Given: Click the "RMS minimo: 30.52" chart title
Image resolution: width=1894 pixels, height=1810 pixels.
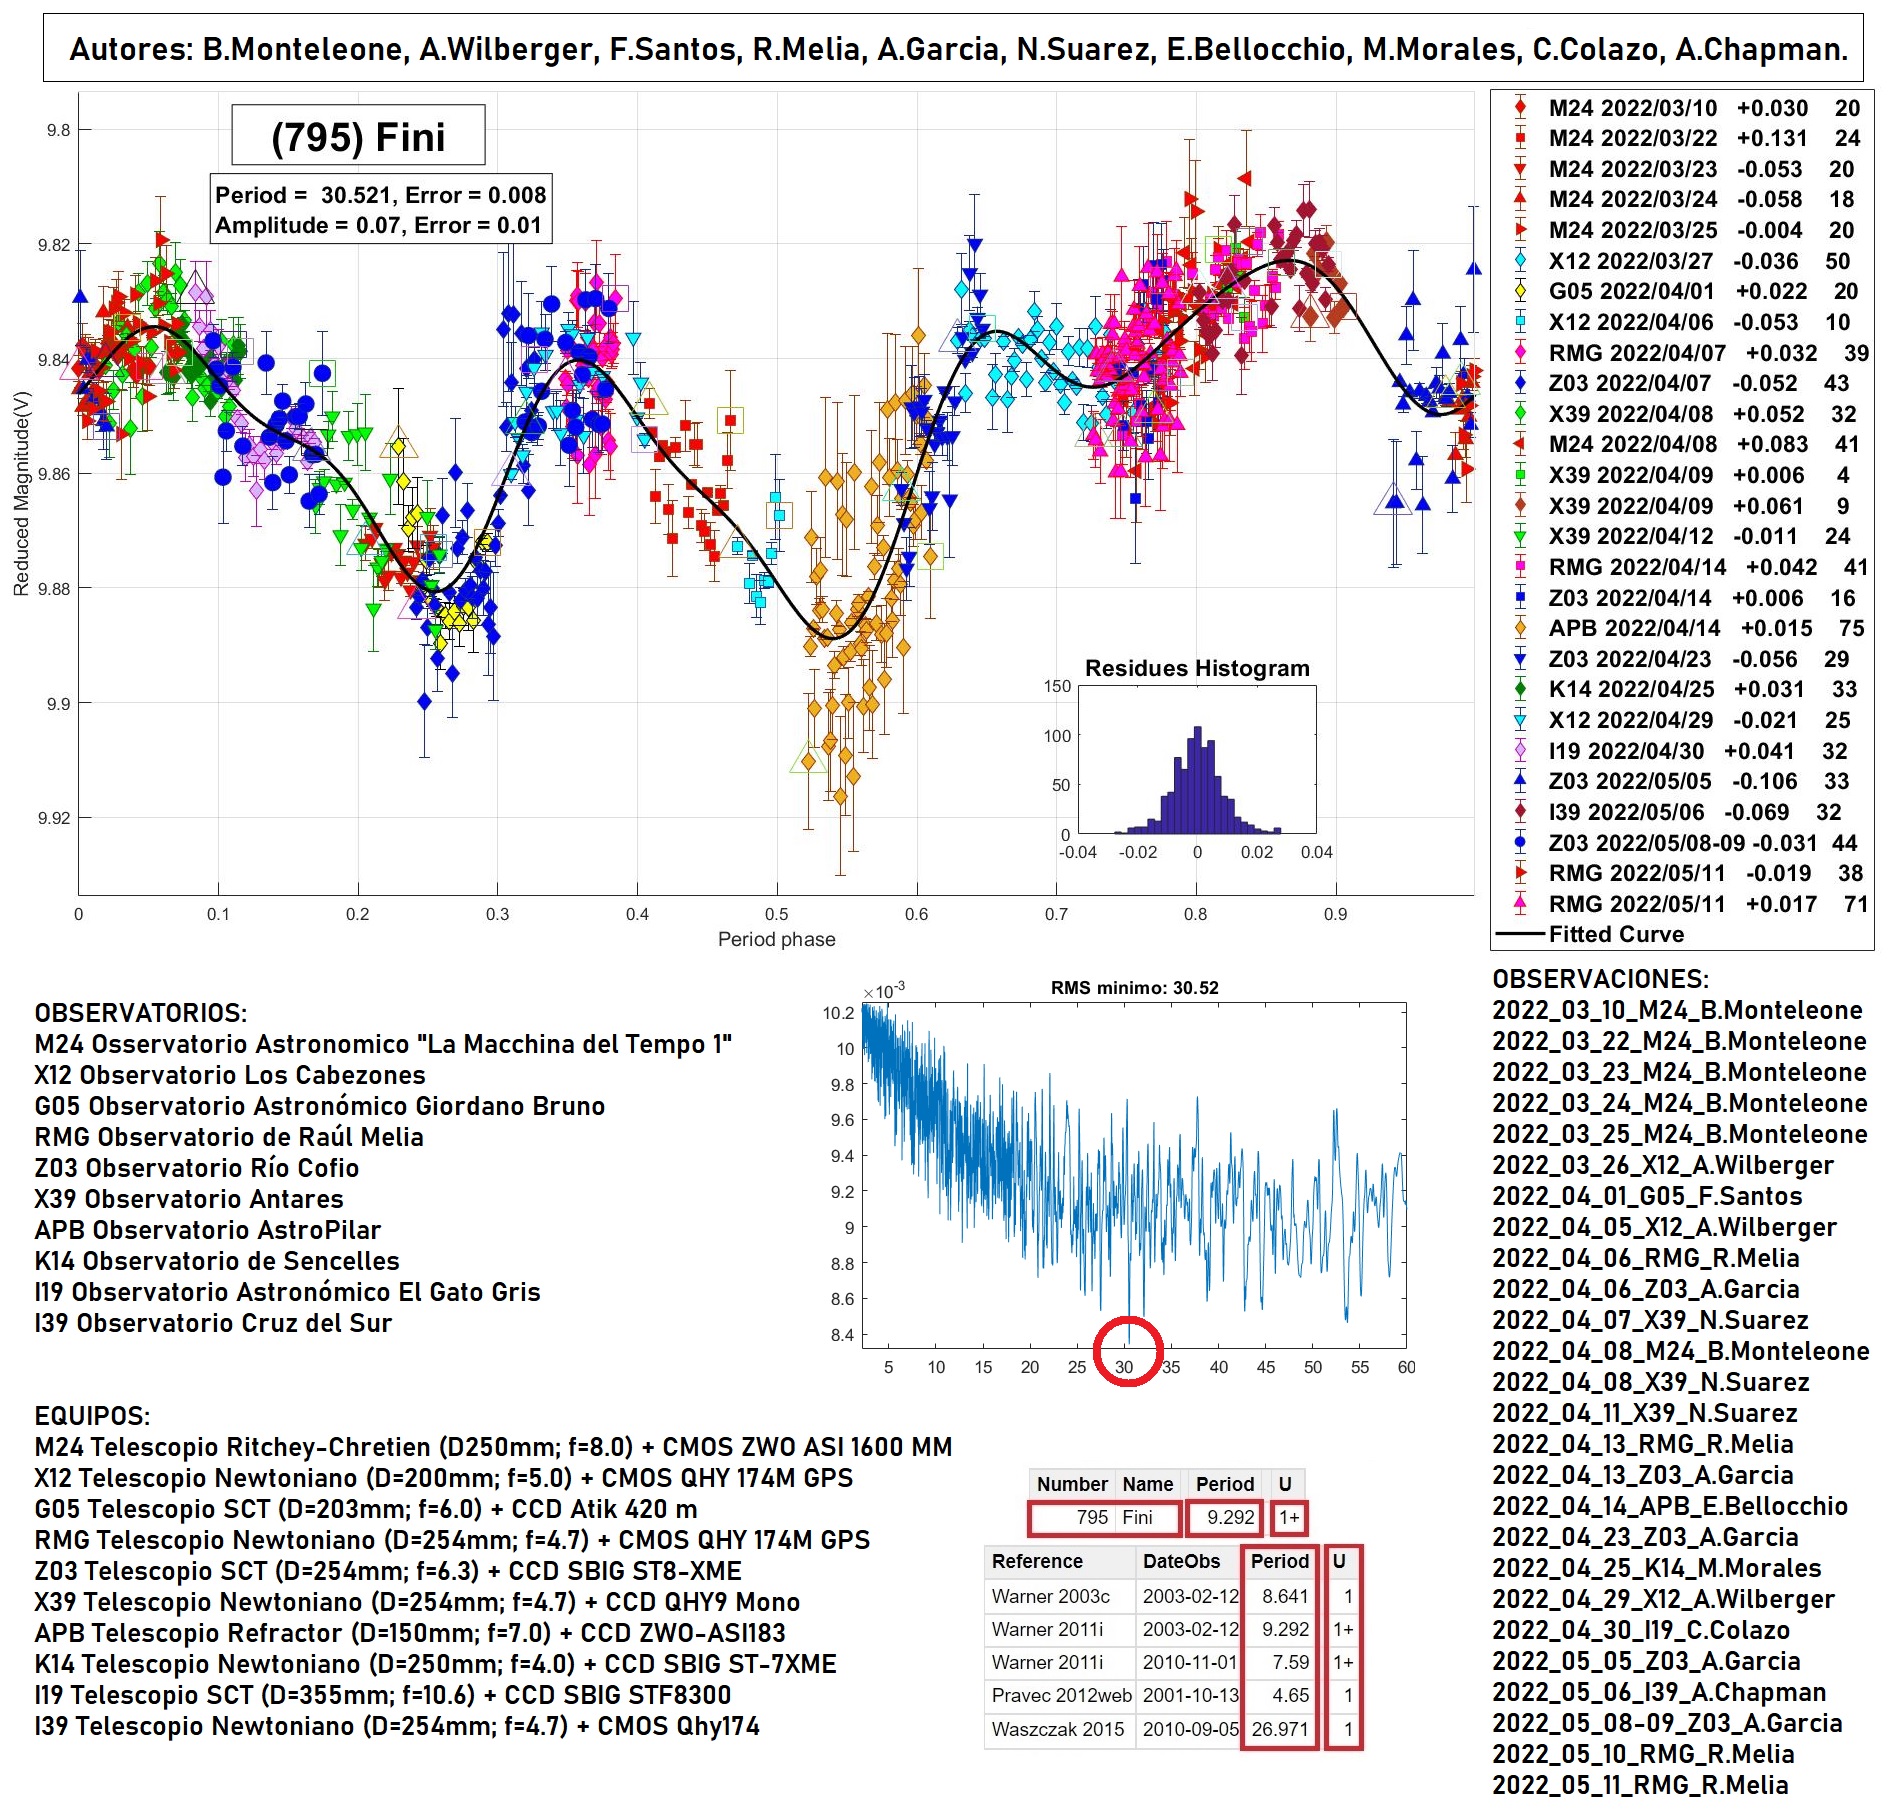Looking at the screenshot, I should click(x=1134, y=988).
